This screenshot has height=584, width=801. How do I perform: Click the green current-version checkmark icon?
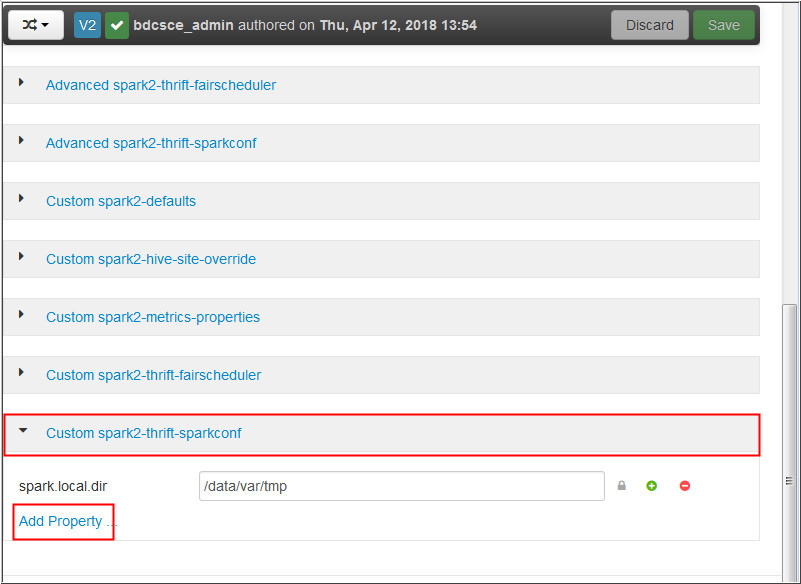116,24
